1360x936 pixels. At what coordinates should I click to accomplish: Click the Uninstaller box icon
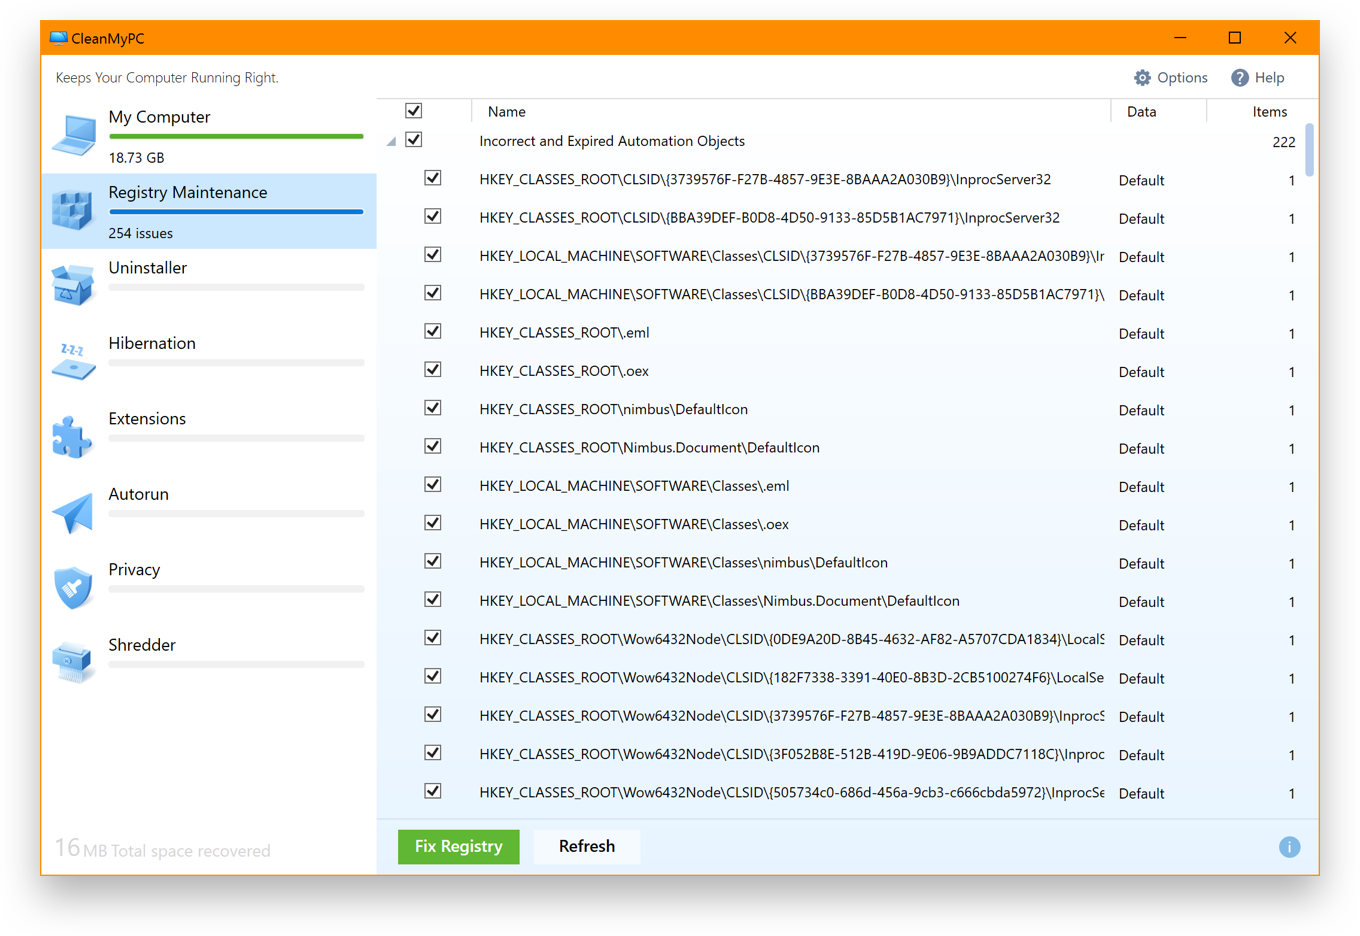(73, 285)
